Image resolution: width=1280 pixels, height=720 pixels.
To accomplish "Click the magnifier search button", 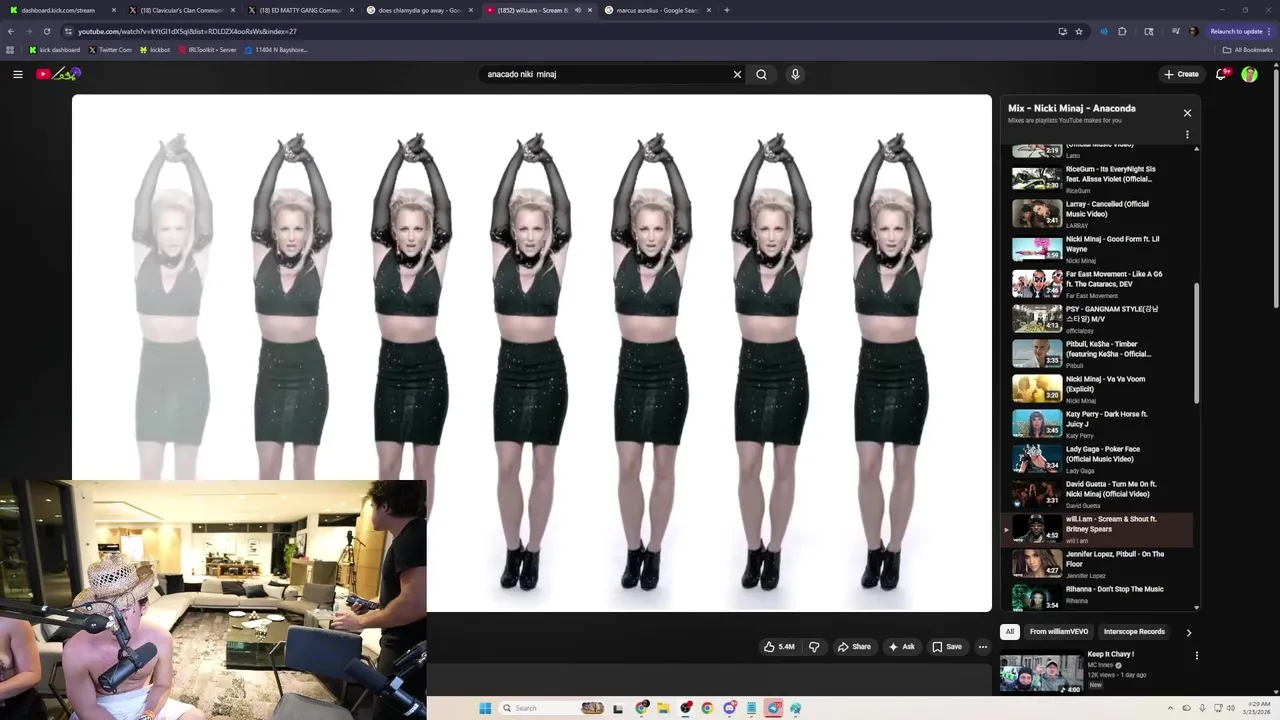I will pos(762,74).
